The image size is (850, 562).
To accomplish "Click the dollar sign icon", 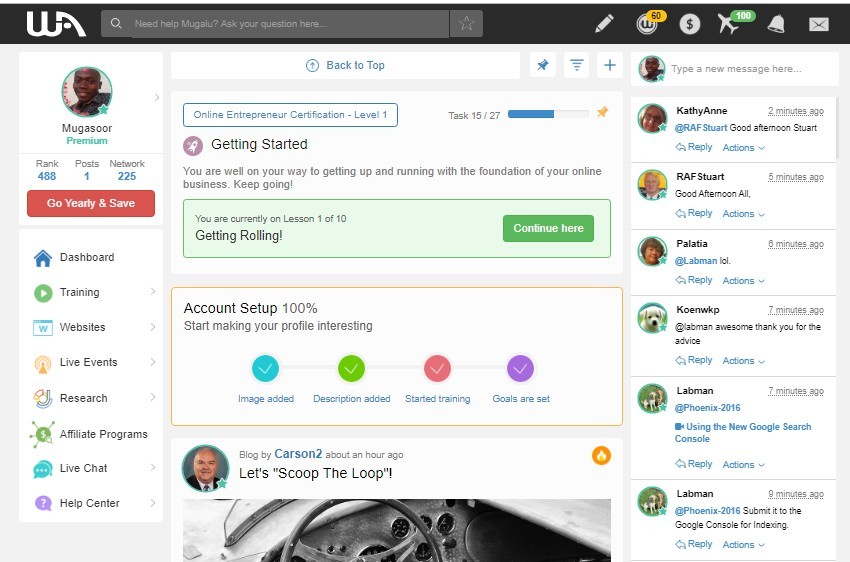I will pos(690,24).
